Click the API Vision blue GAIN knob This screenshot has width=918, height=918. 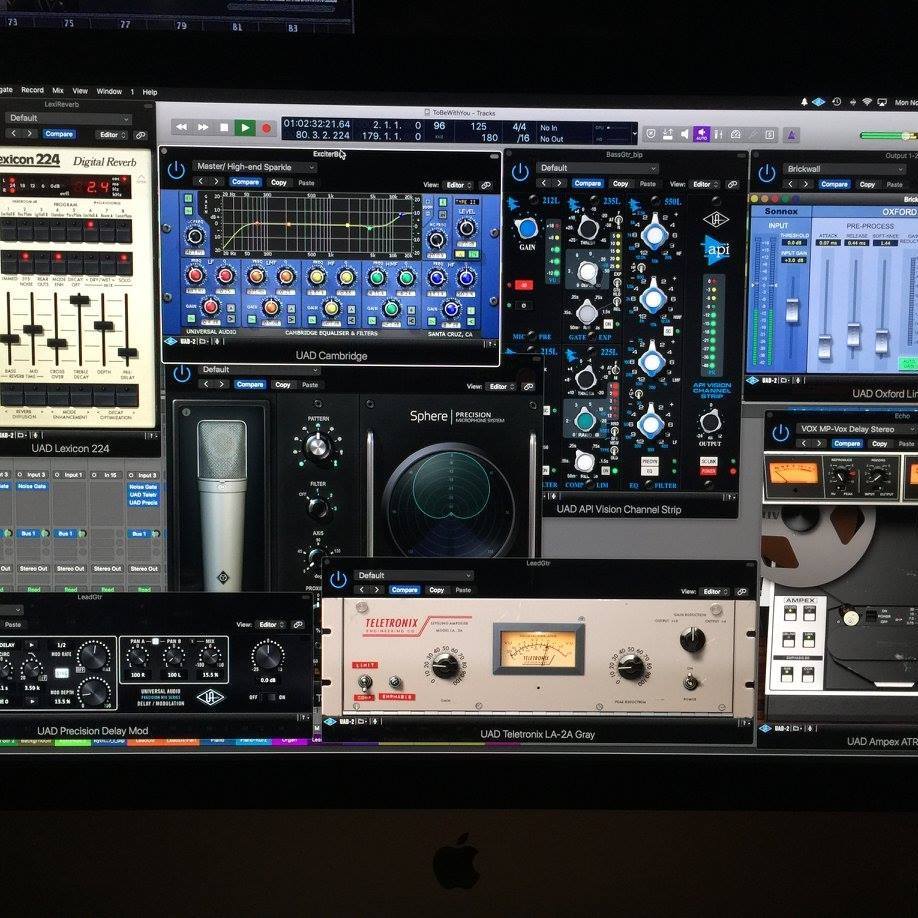tap(526, 227)
